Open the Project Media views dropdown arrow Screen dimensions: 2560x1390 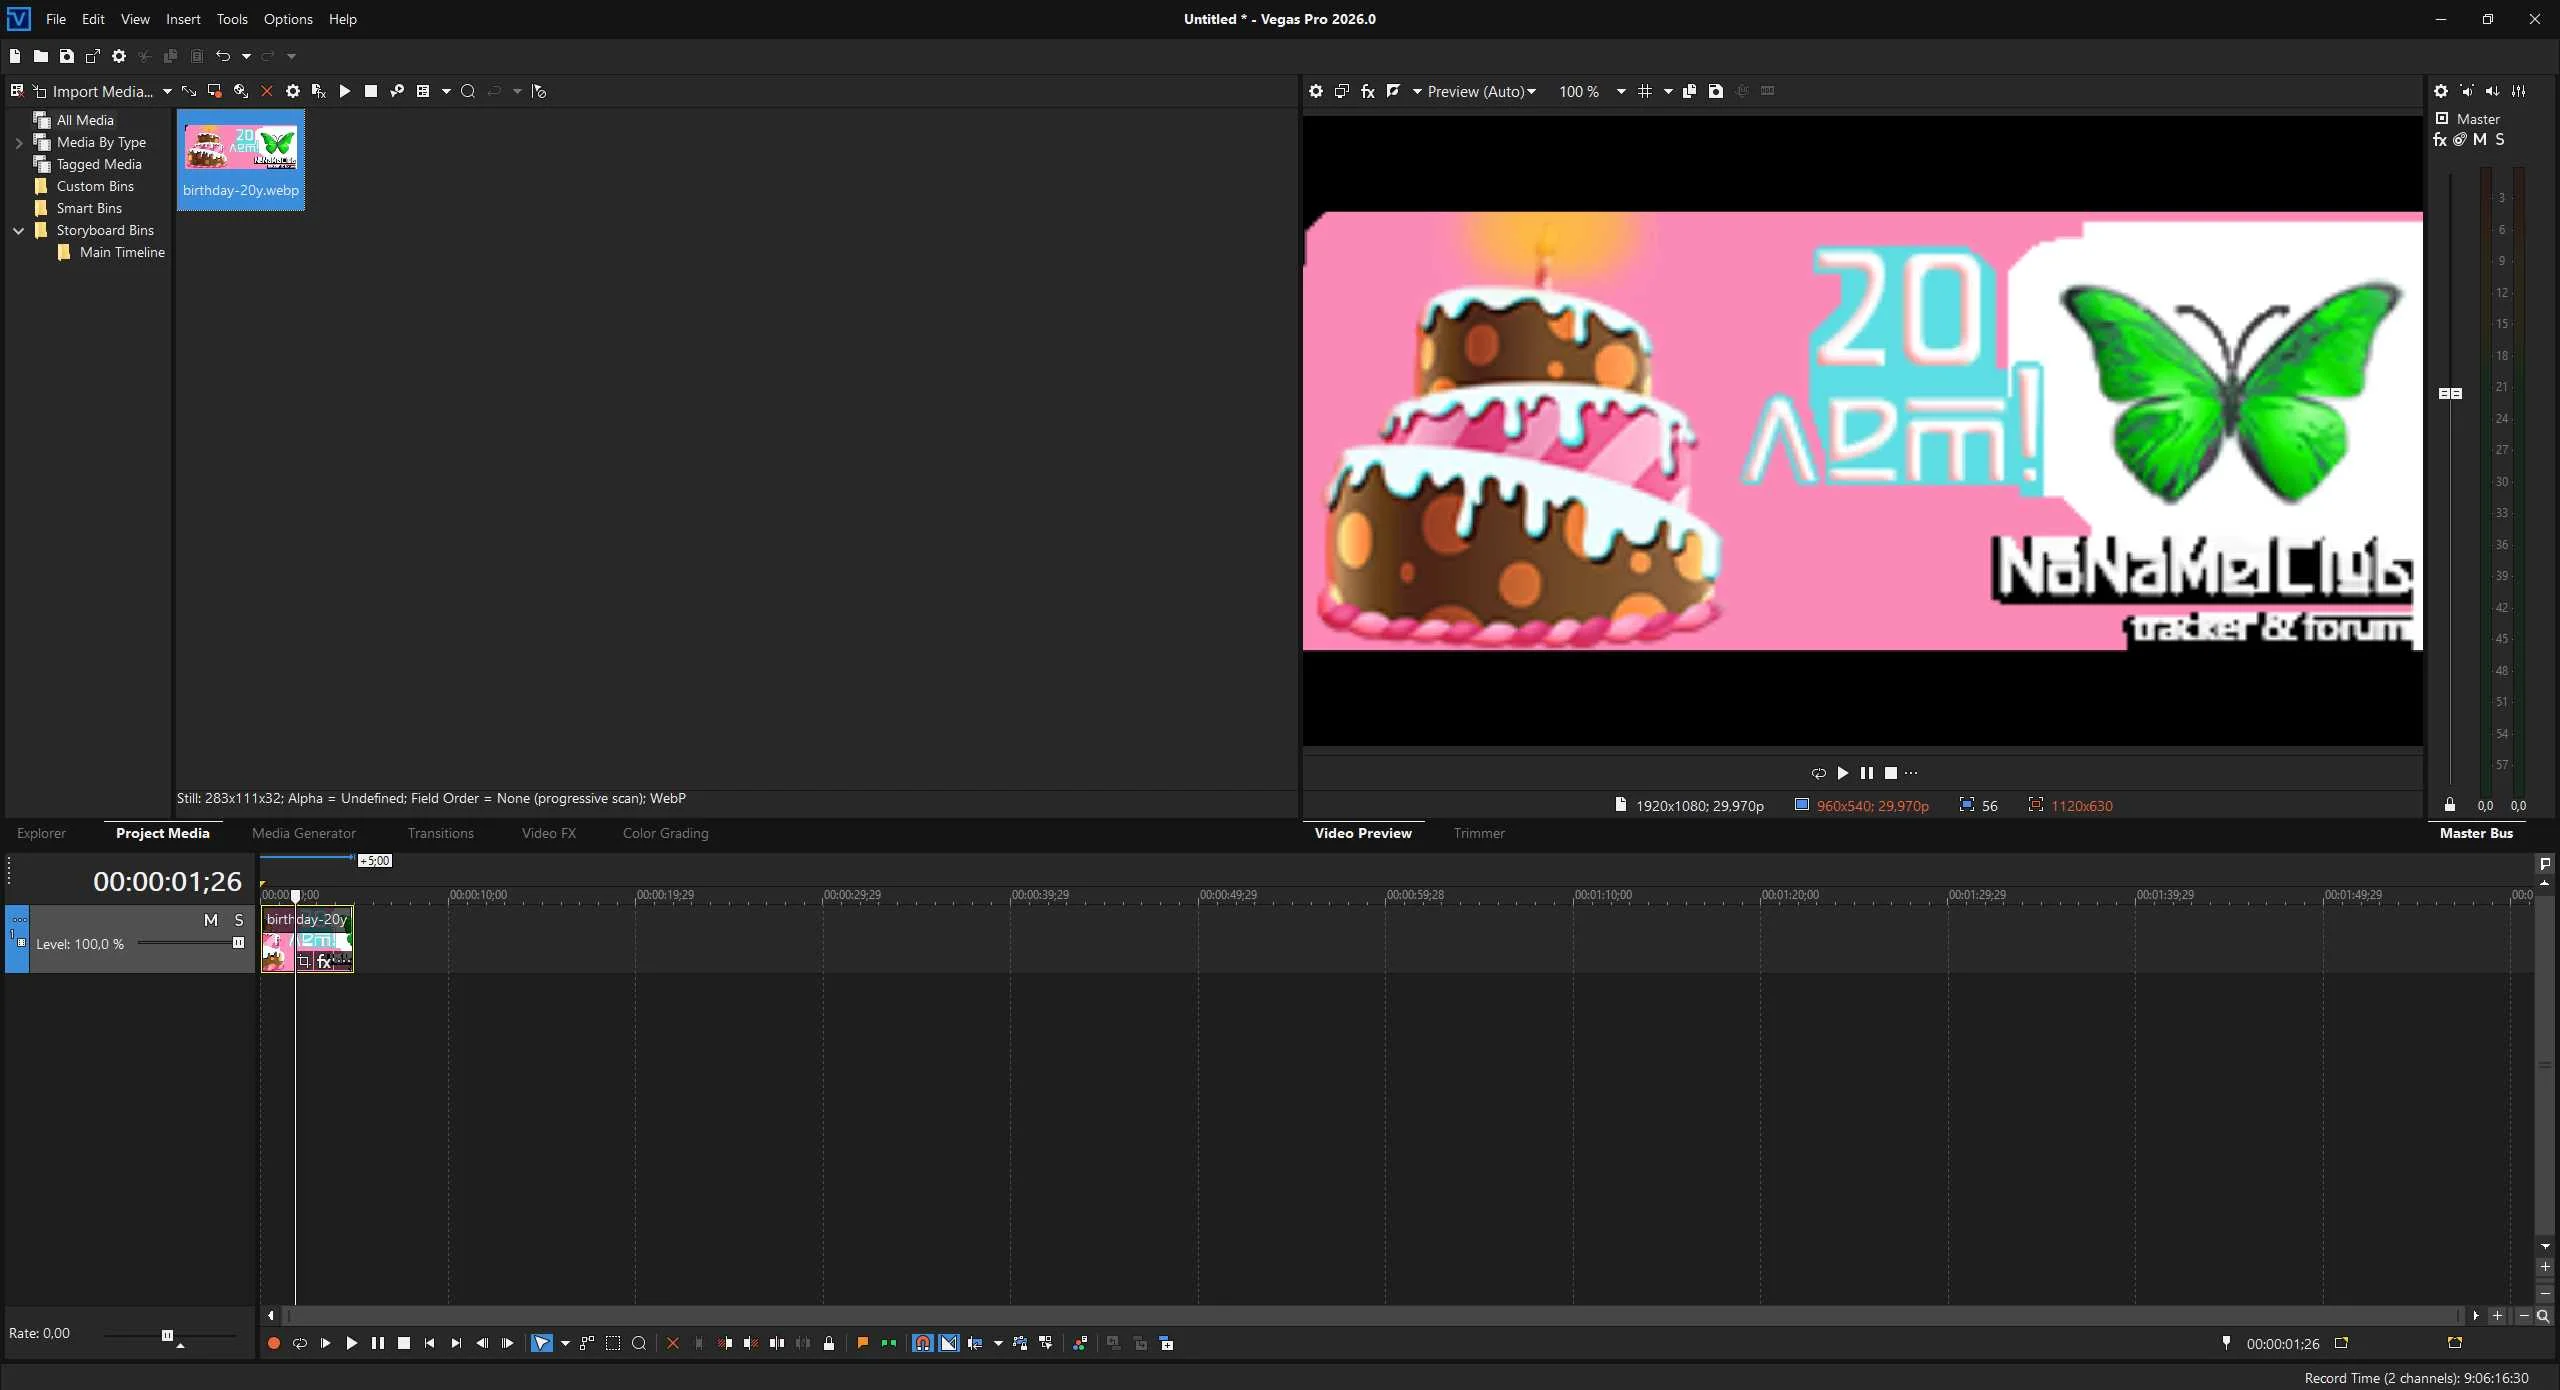click(446, 91)
